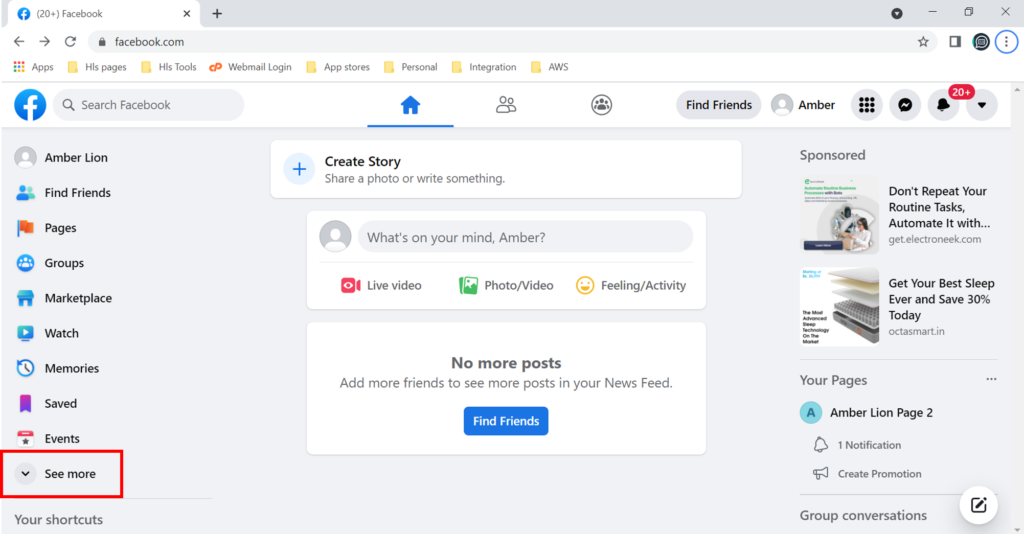Open Amber Lion Page 2
This screenshot has width=1024, height=534.
coord(881,413)
